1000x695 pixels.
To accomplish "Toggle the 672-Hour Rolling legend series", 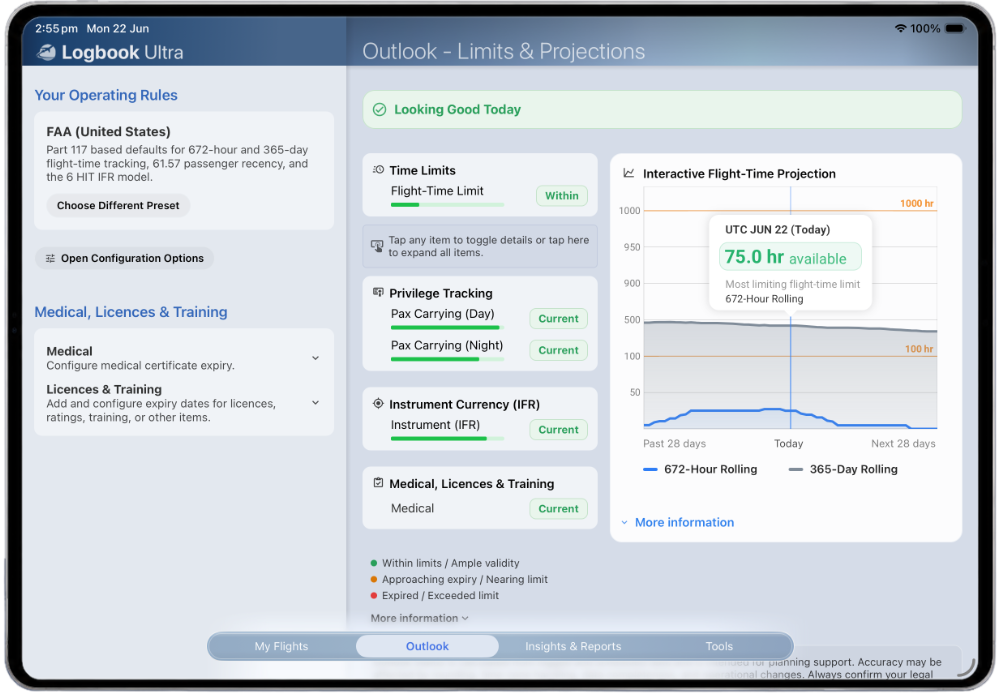I will point(700,469).
